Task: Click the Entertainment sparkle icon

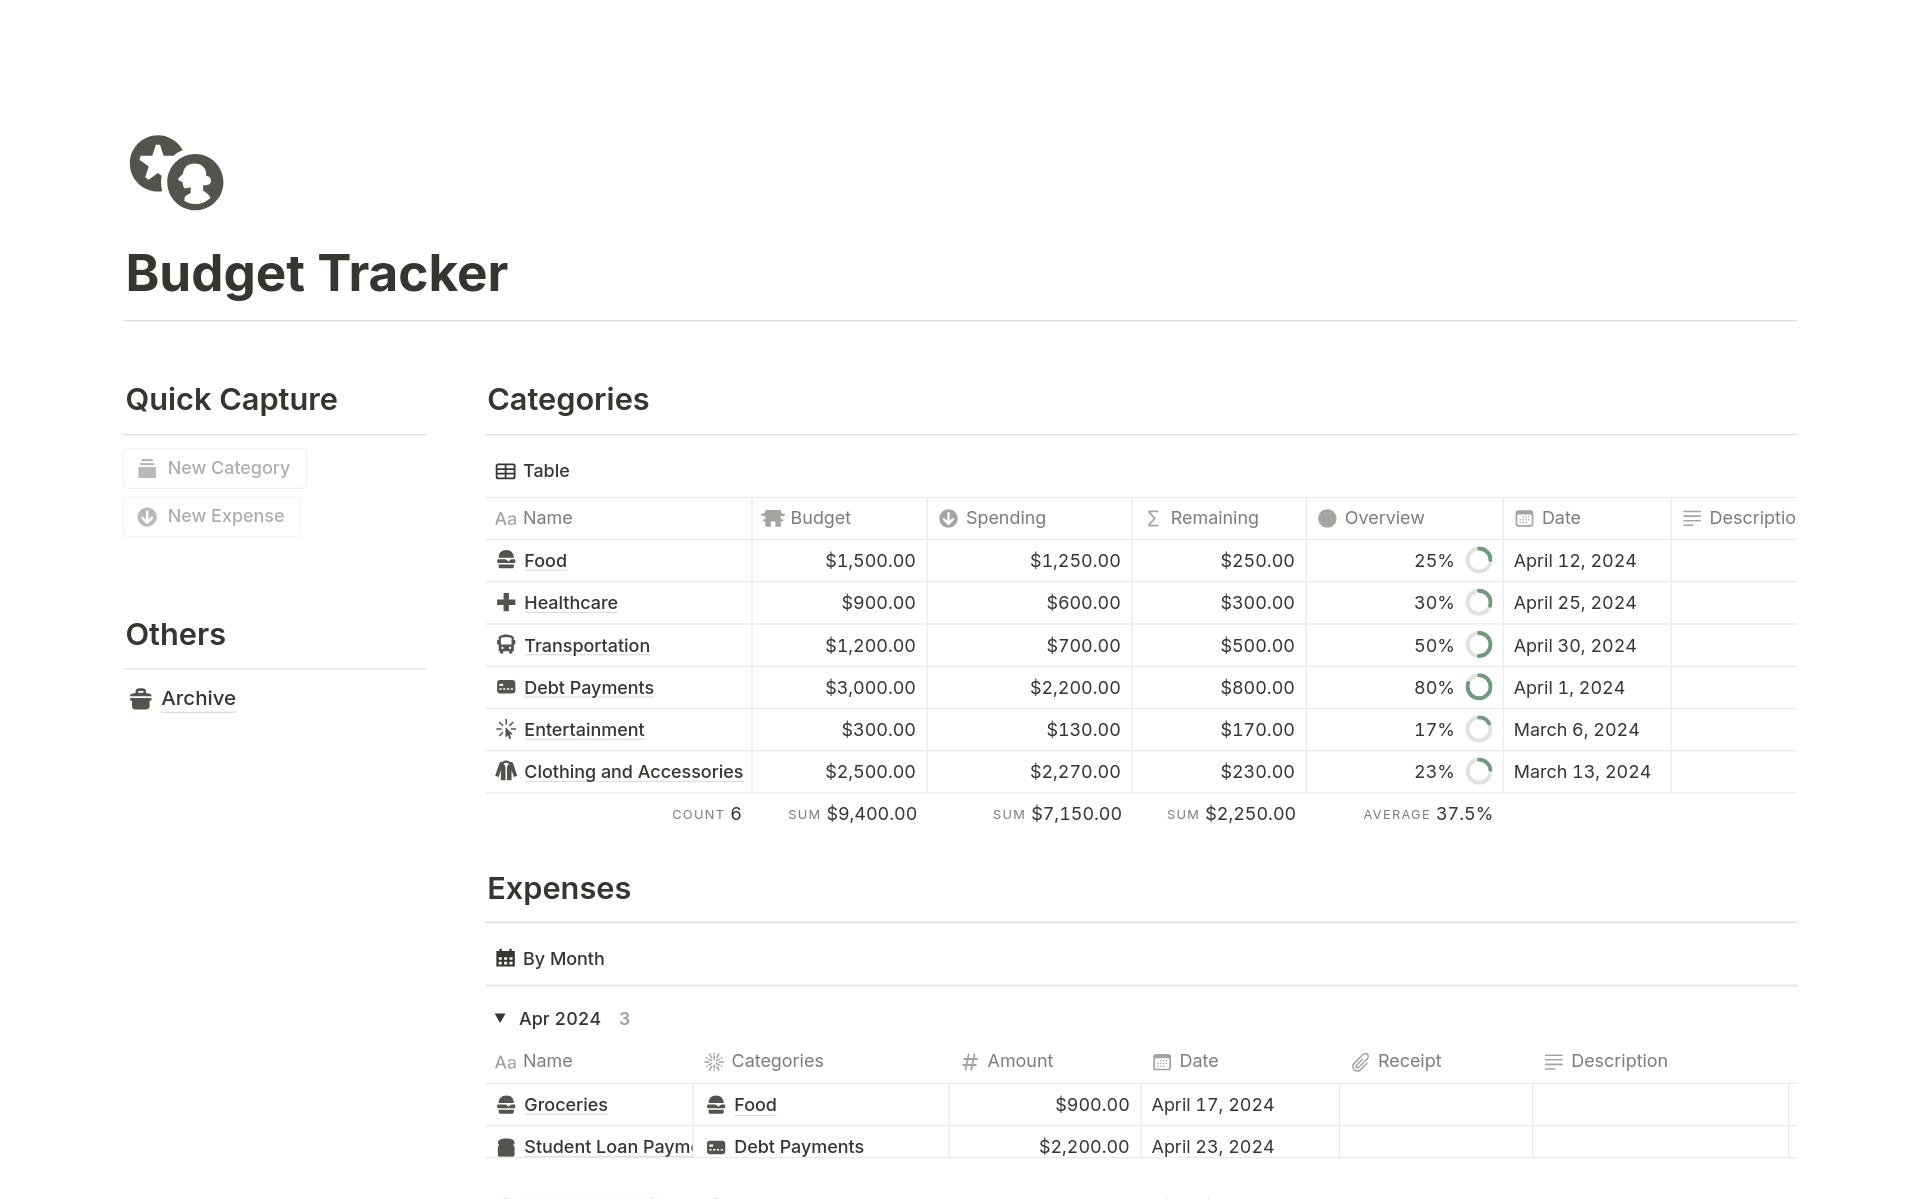Action: coord(506,729)
